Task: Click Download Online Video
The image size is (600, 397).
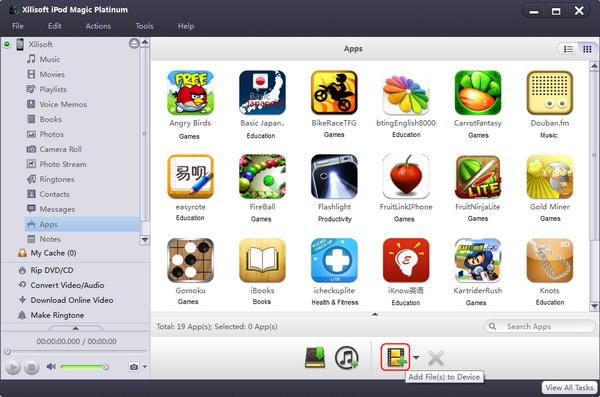Action: (72, 300)
